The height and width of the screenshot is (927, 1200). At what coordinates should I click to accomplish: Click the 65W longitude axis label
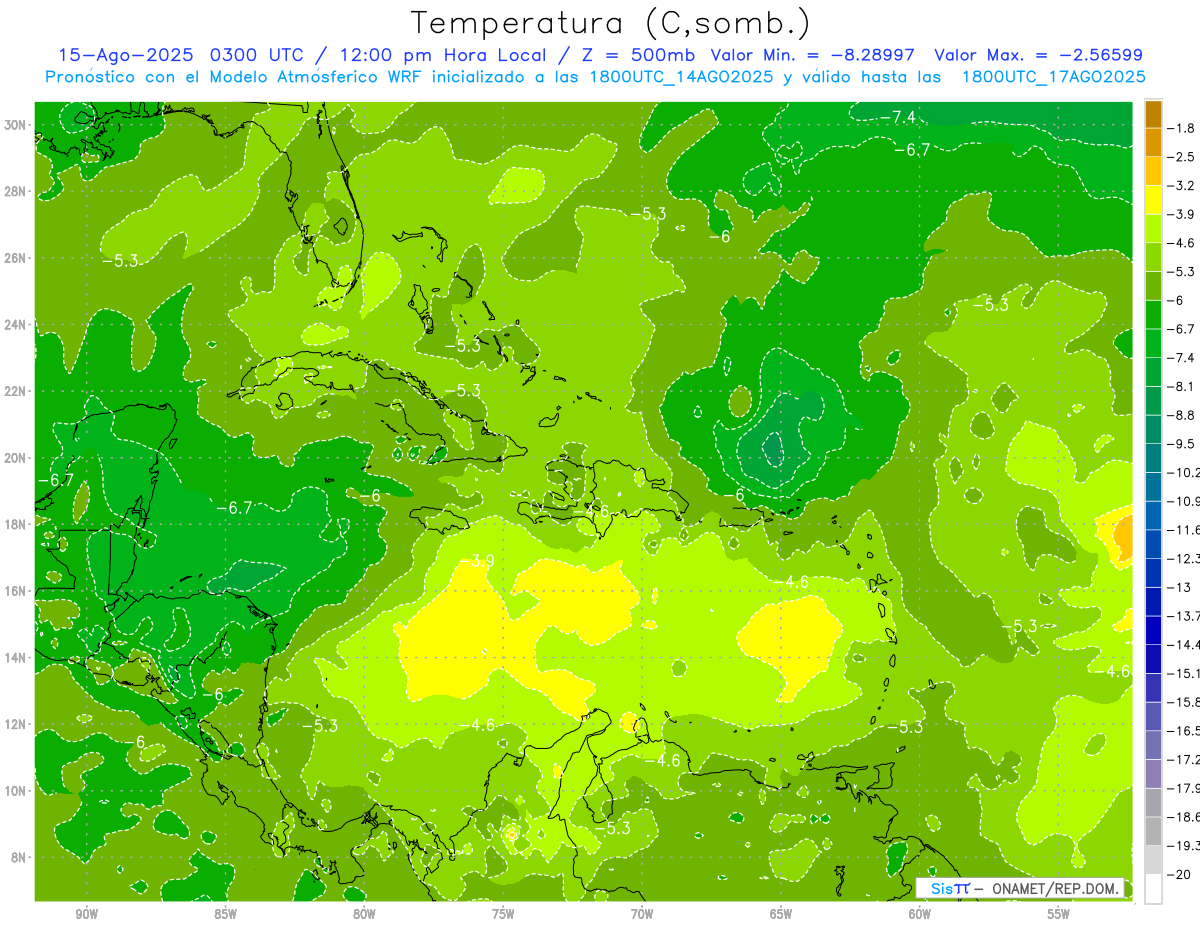(781, 915)
